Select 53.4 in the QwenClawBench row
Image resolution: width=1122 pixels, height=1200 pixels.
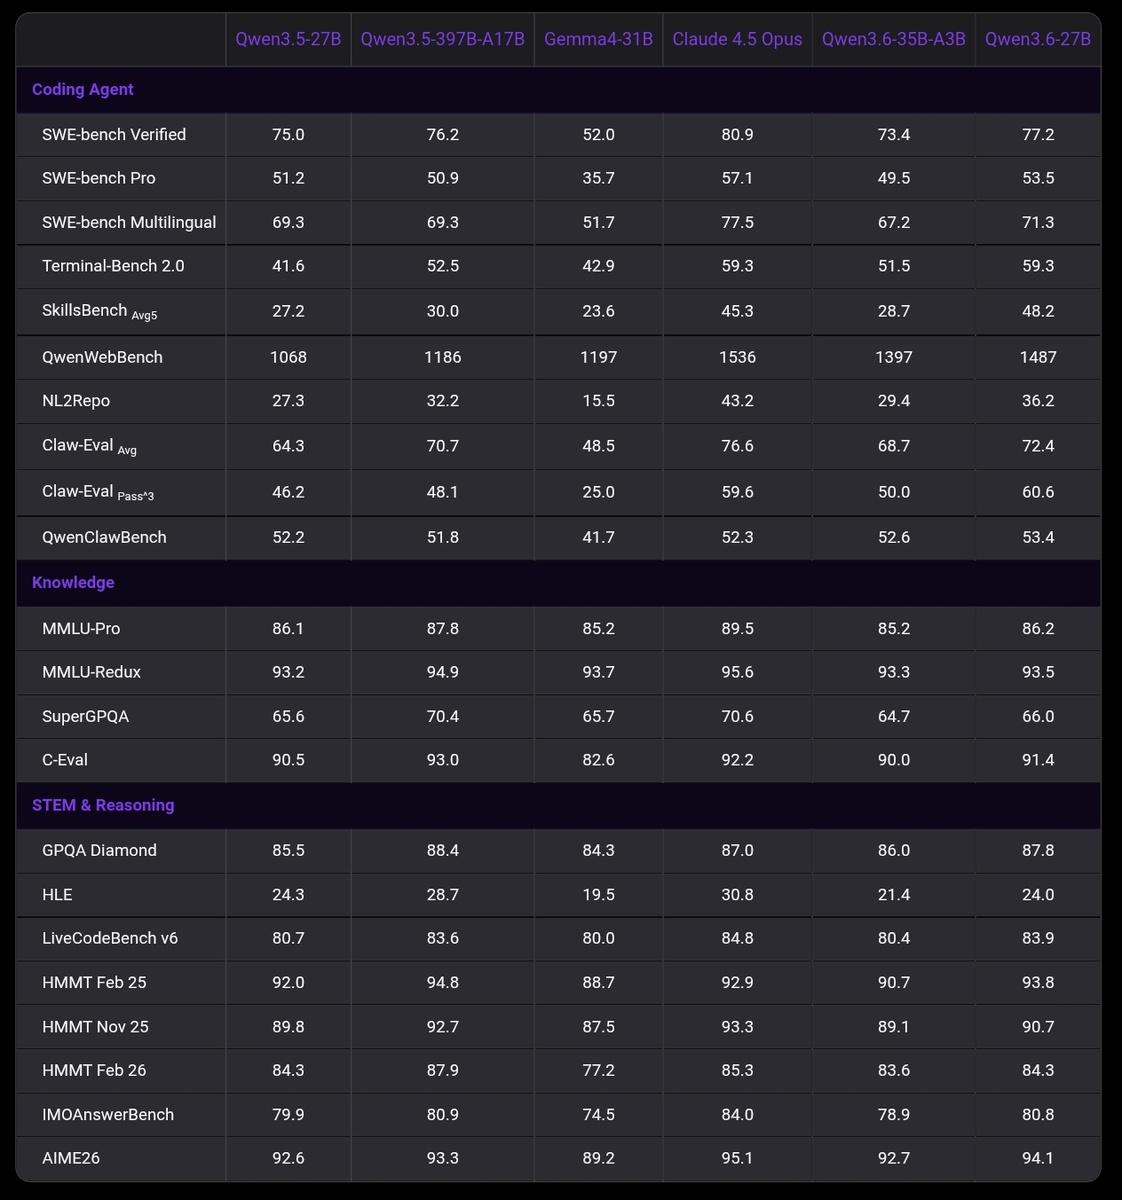coord(1038,537)
